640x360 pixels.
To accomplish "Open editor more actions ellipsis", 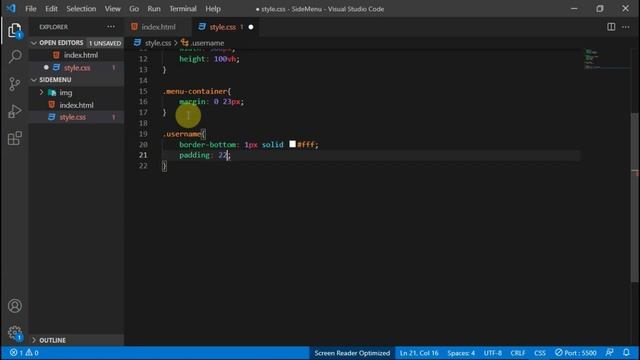I will click(x=626, y=27).
